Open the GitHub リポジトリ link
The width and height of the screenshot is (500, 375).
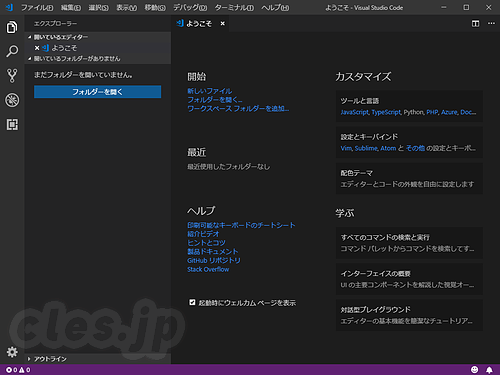point(214,260)
